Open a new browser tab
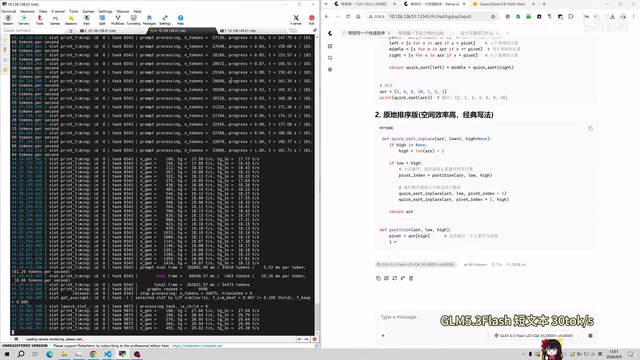The width and height of the screenshot is (640, 360). pyautogui.click(x=544, y=4)
